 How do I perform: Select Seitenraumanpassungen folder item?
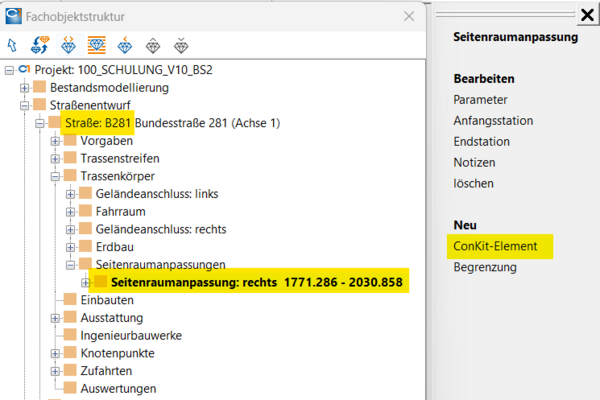click(x=161, y=265)
